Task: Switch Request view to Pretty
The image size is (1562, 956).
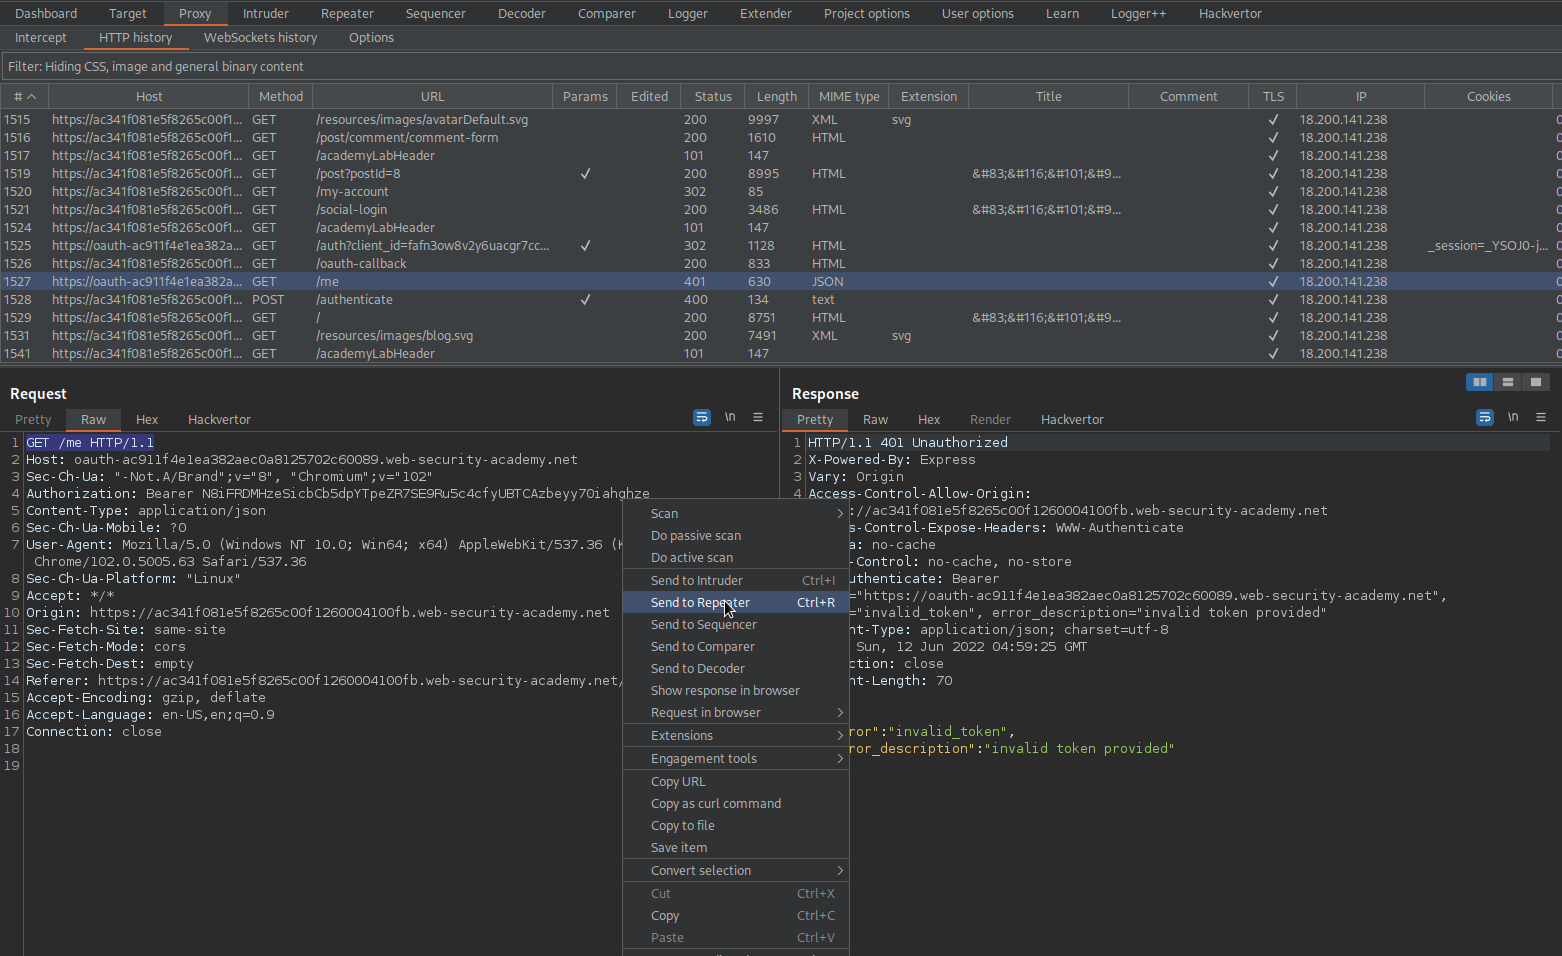Action: click(x=33, y=419)
